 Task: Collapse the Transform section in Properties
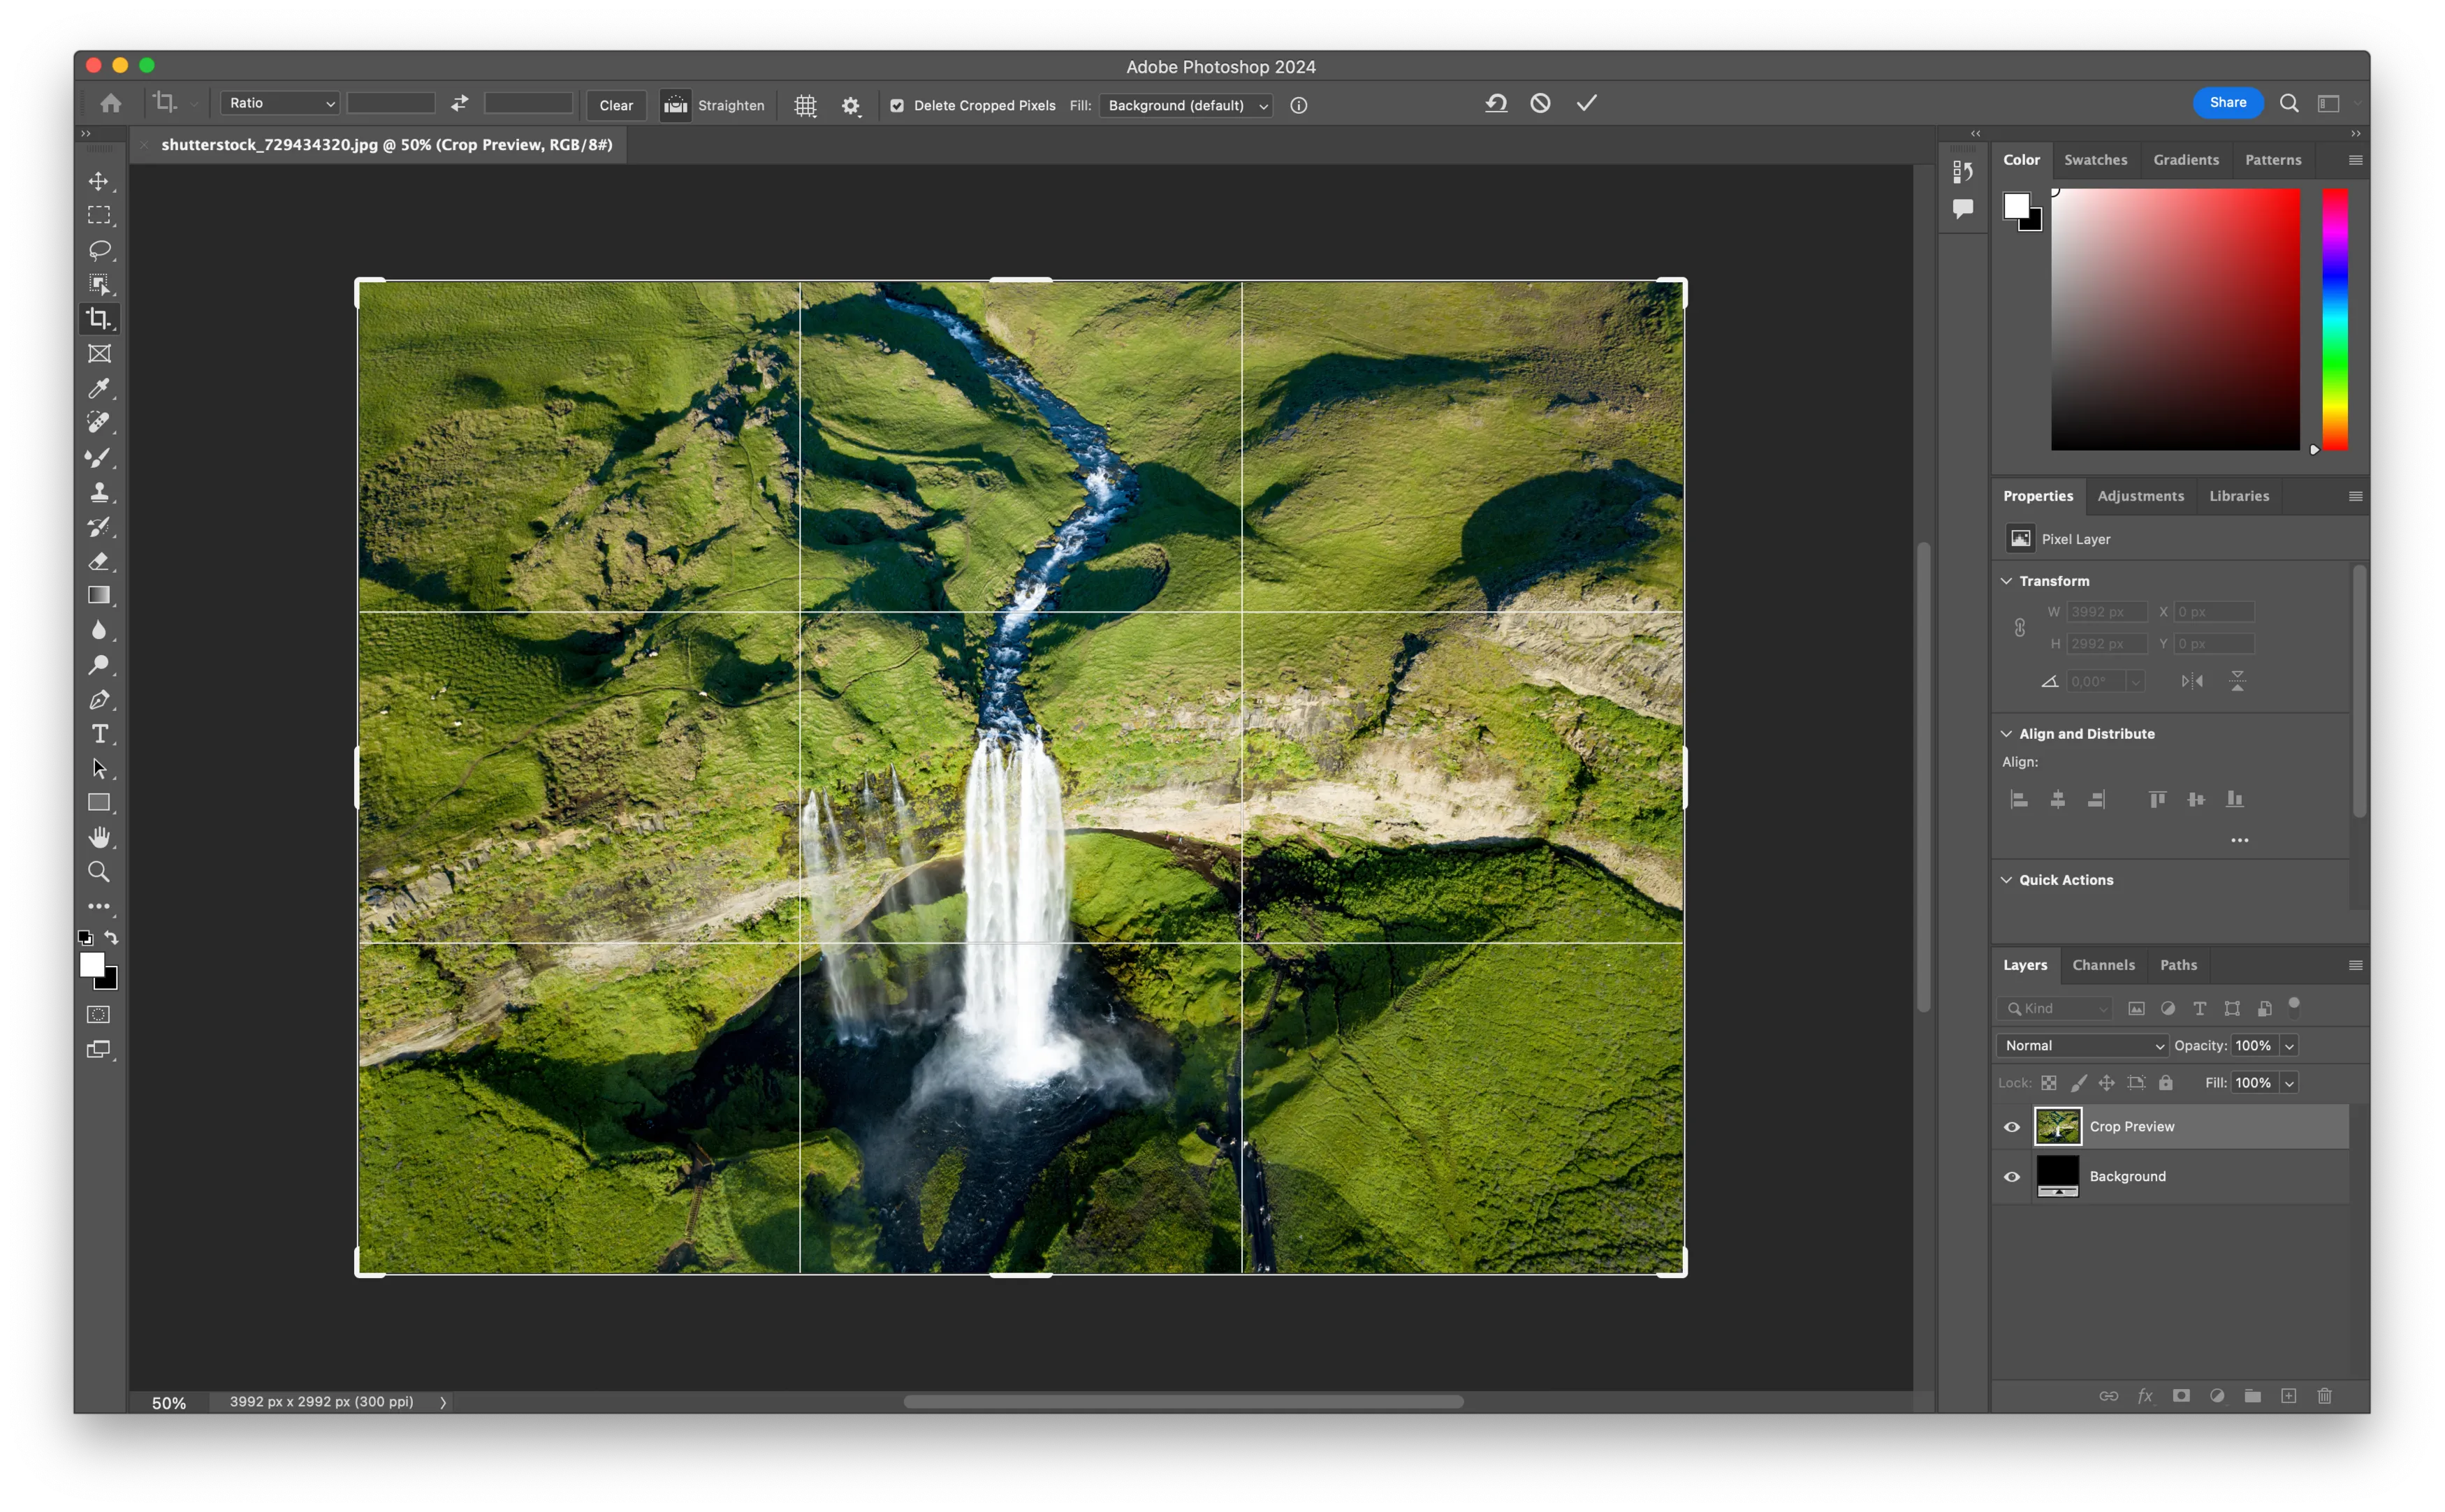pyautogui.click(x=2008, y=580)
